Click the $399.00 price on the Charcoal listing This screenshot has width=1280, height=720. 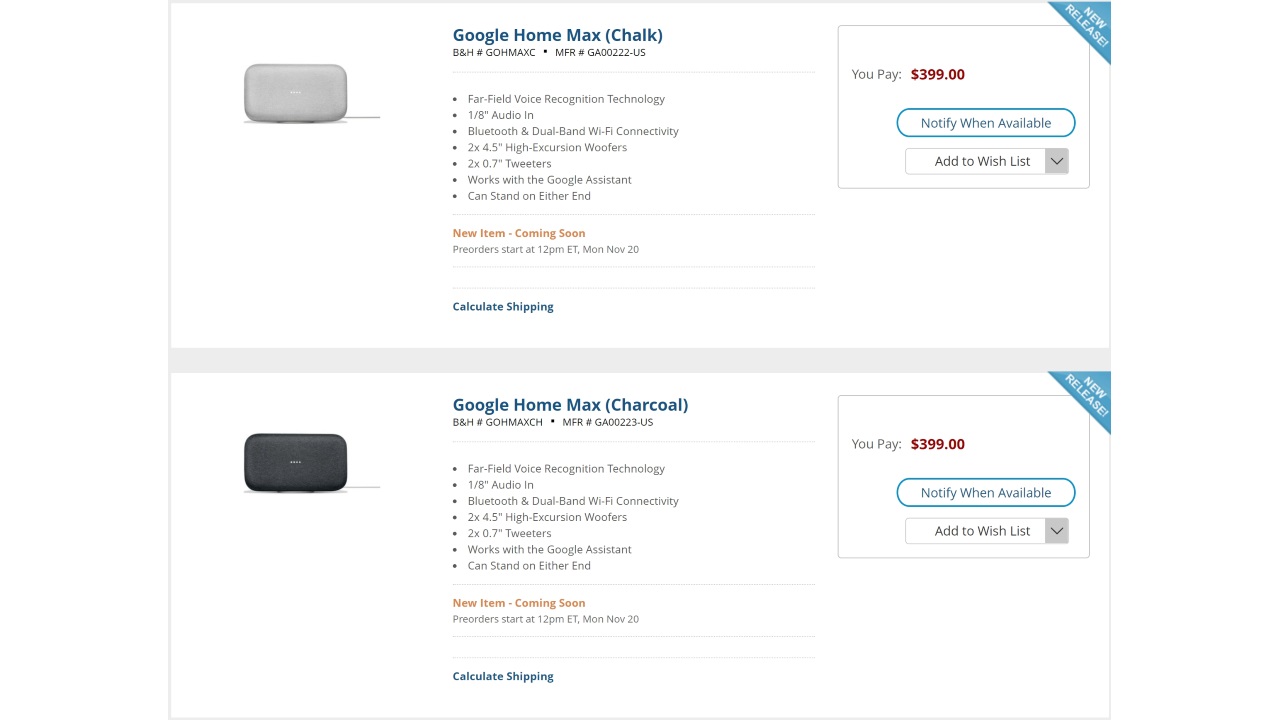tap(937, 444)
